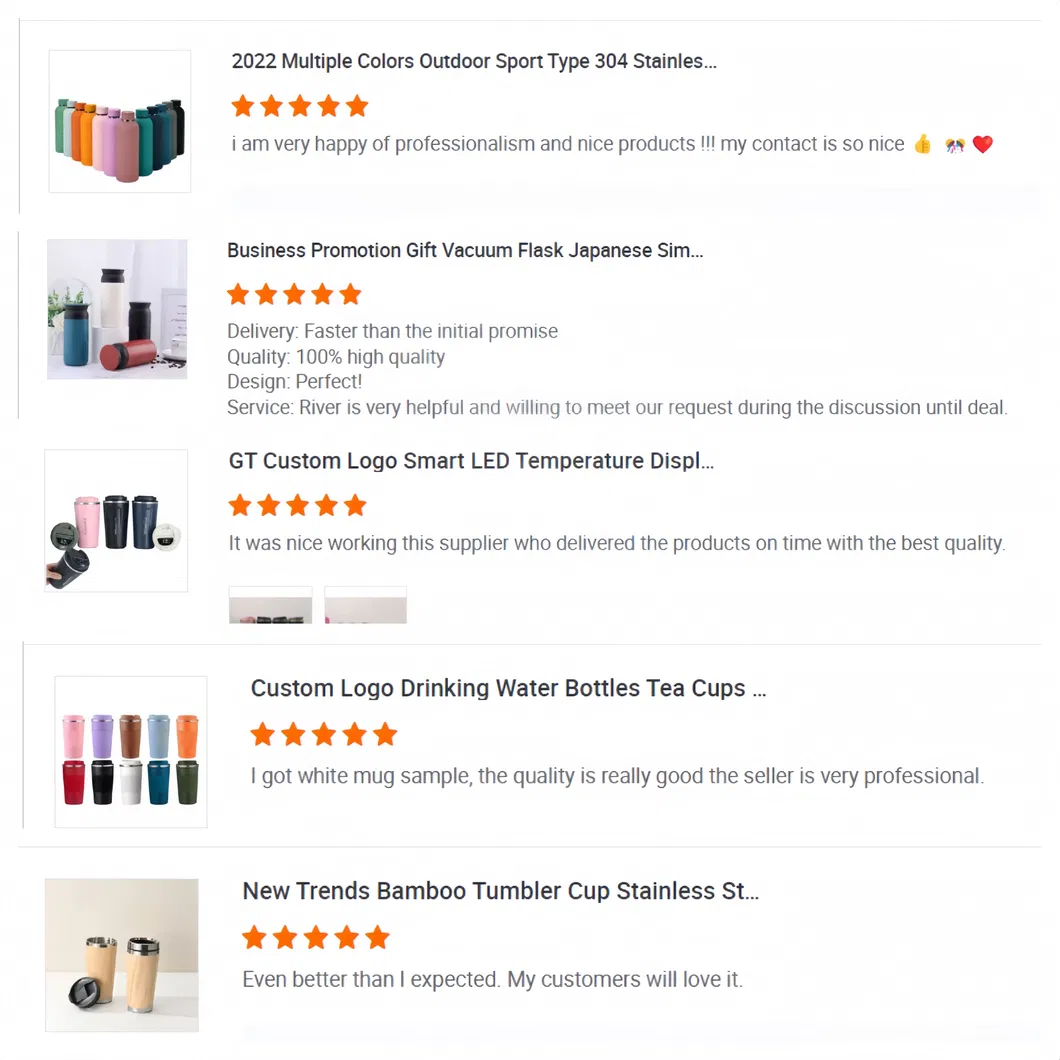Open the colorful sport bottles product image
Image resolution: width=1060 pixels, height=1060 pixels.
pyautogui.click(x=120, y=121)
